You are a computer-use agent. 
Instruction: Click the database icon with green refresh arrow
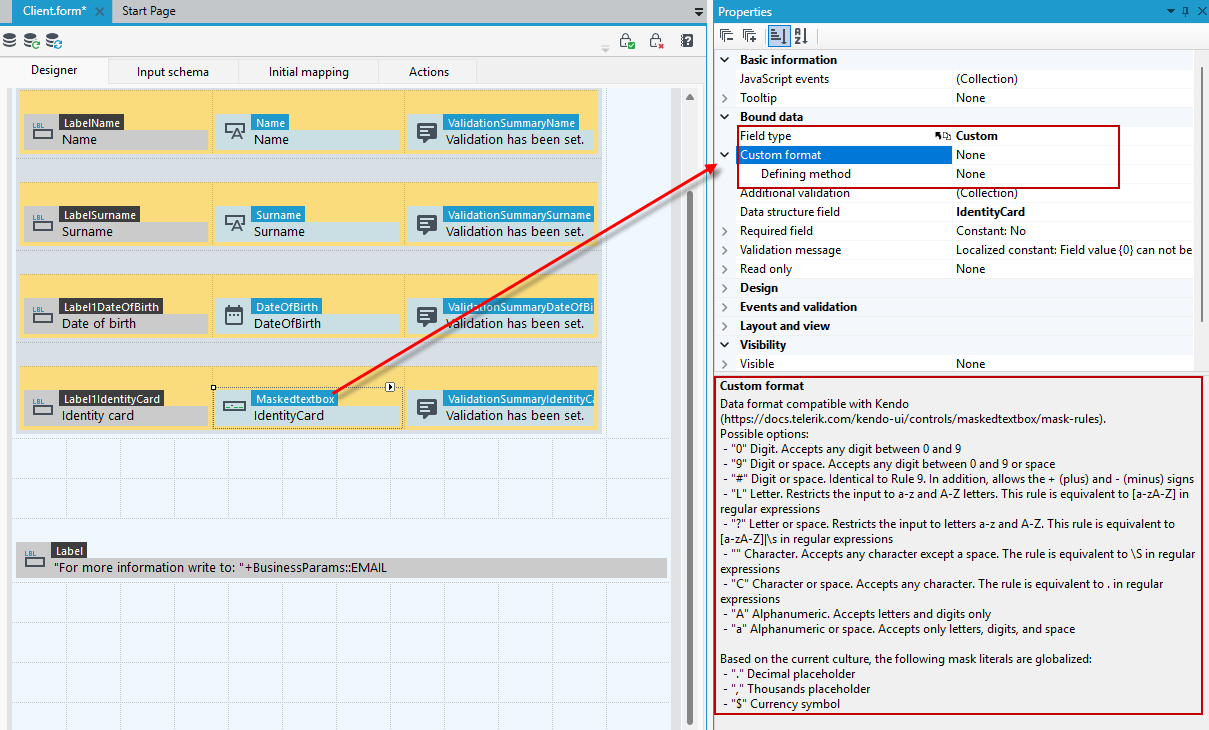point(32,41)
